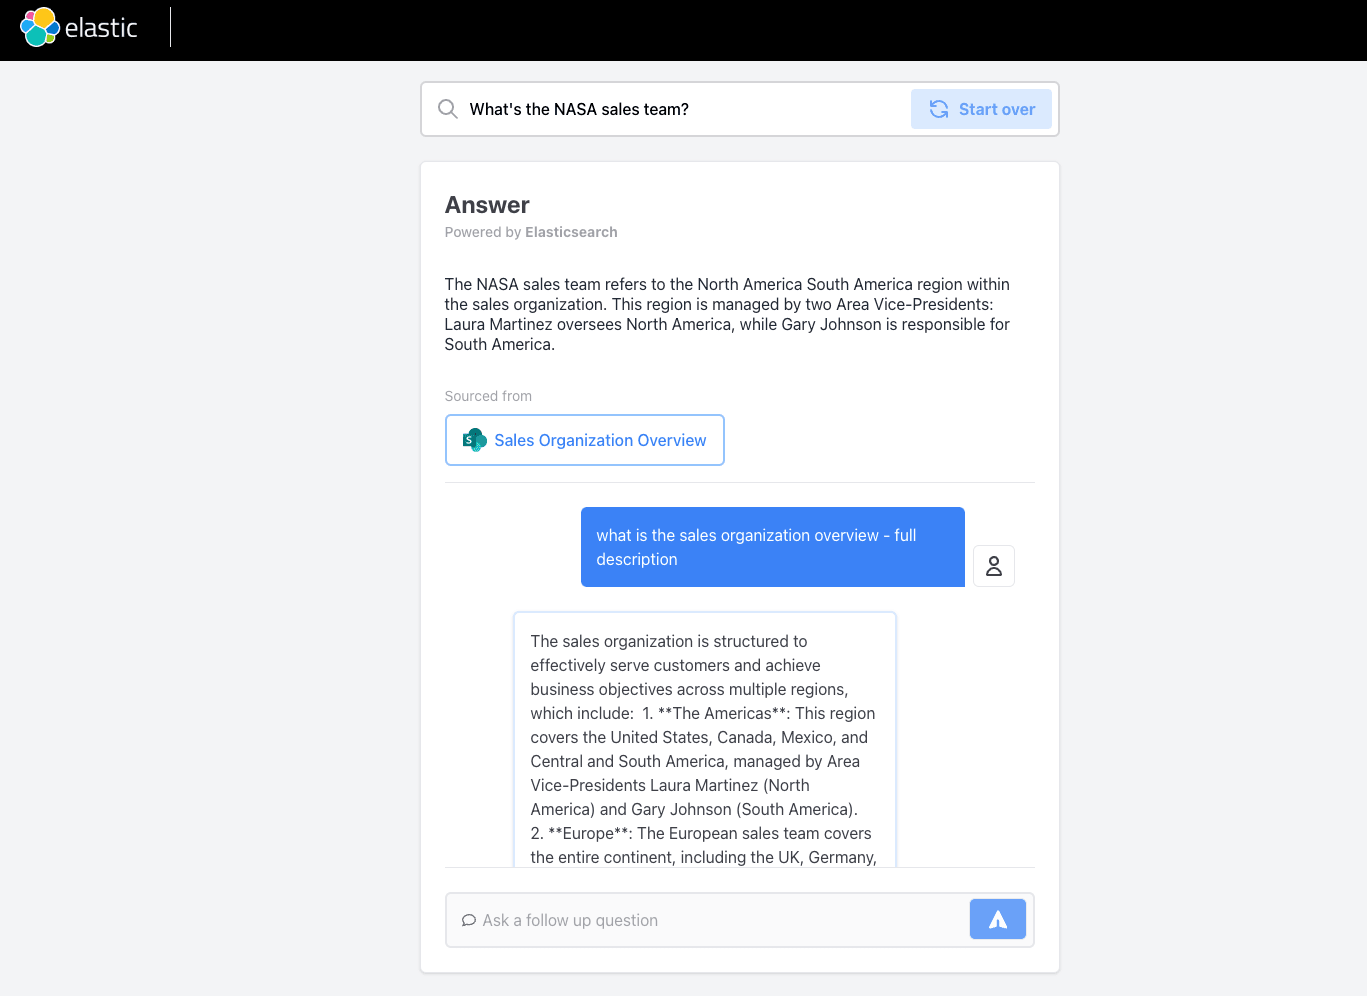Click the Sourced from label

(488, 396)
